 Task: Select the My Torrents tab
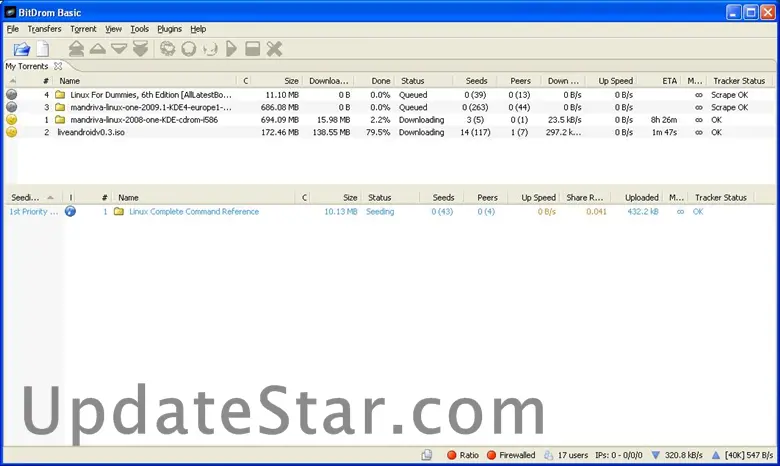click(27, 66)
